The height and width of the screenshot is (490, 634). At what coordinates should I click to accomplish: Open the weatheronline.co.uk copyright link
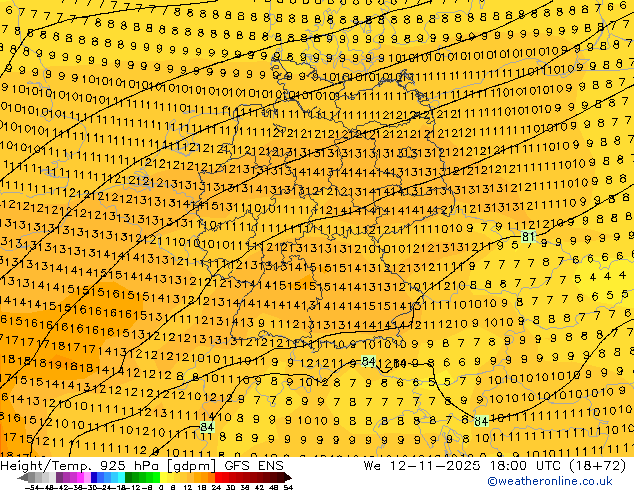(549, 481)
